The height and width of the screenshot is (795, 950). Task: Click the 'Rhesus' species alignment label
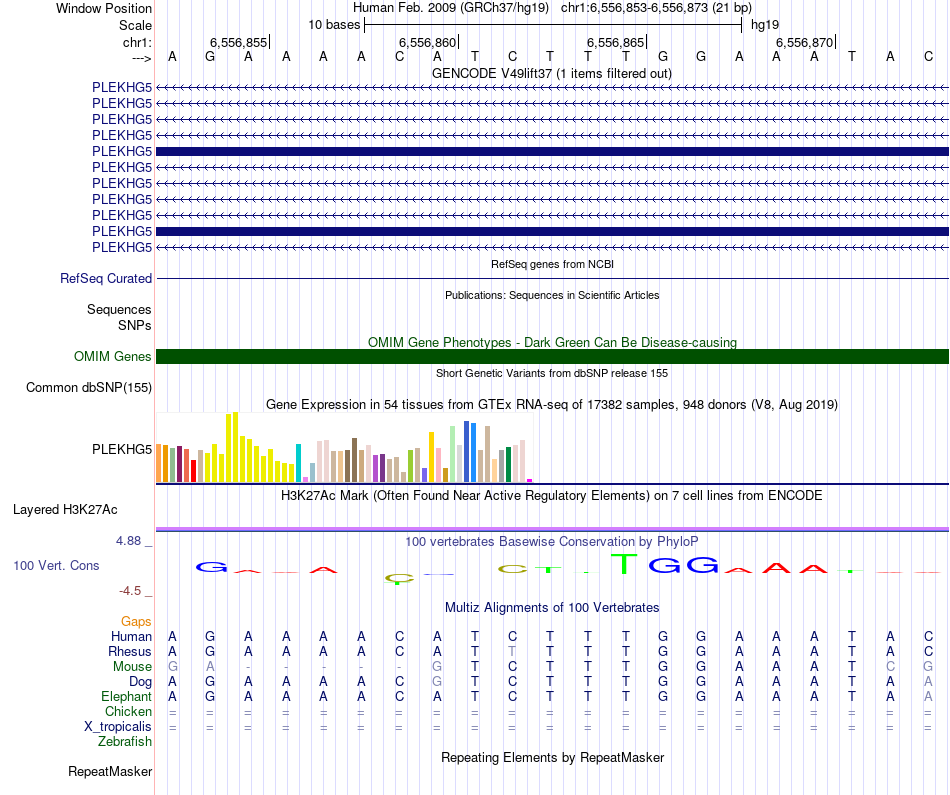[x=130, y=651]
